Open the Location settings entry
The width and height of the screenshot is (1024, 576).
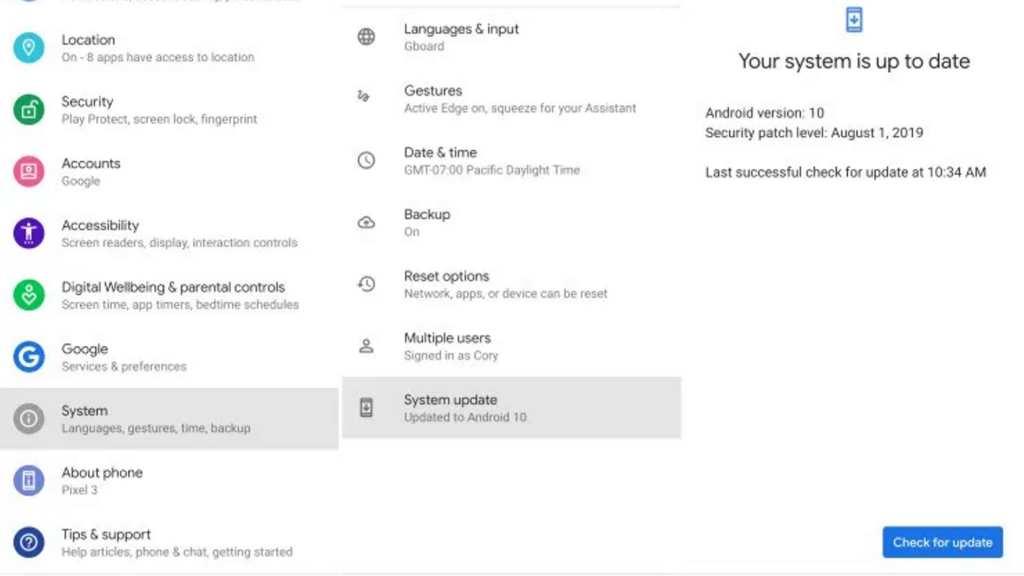(169, 48)
